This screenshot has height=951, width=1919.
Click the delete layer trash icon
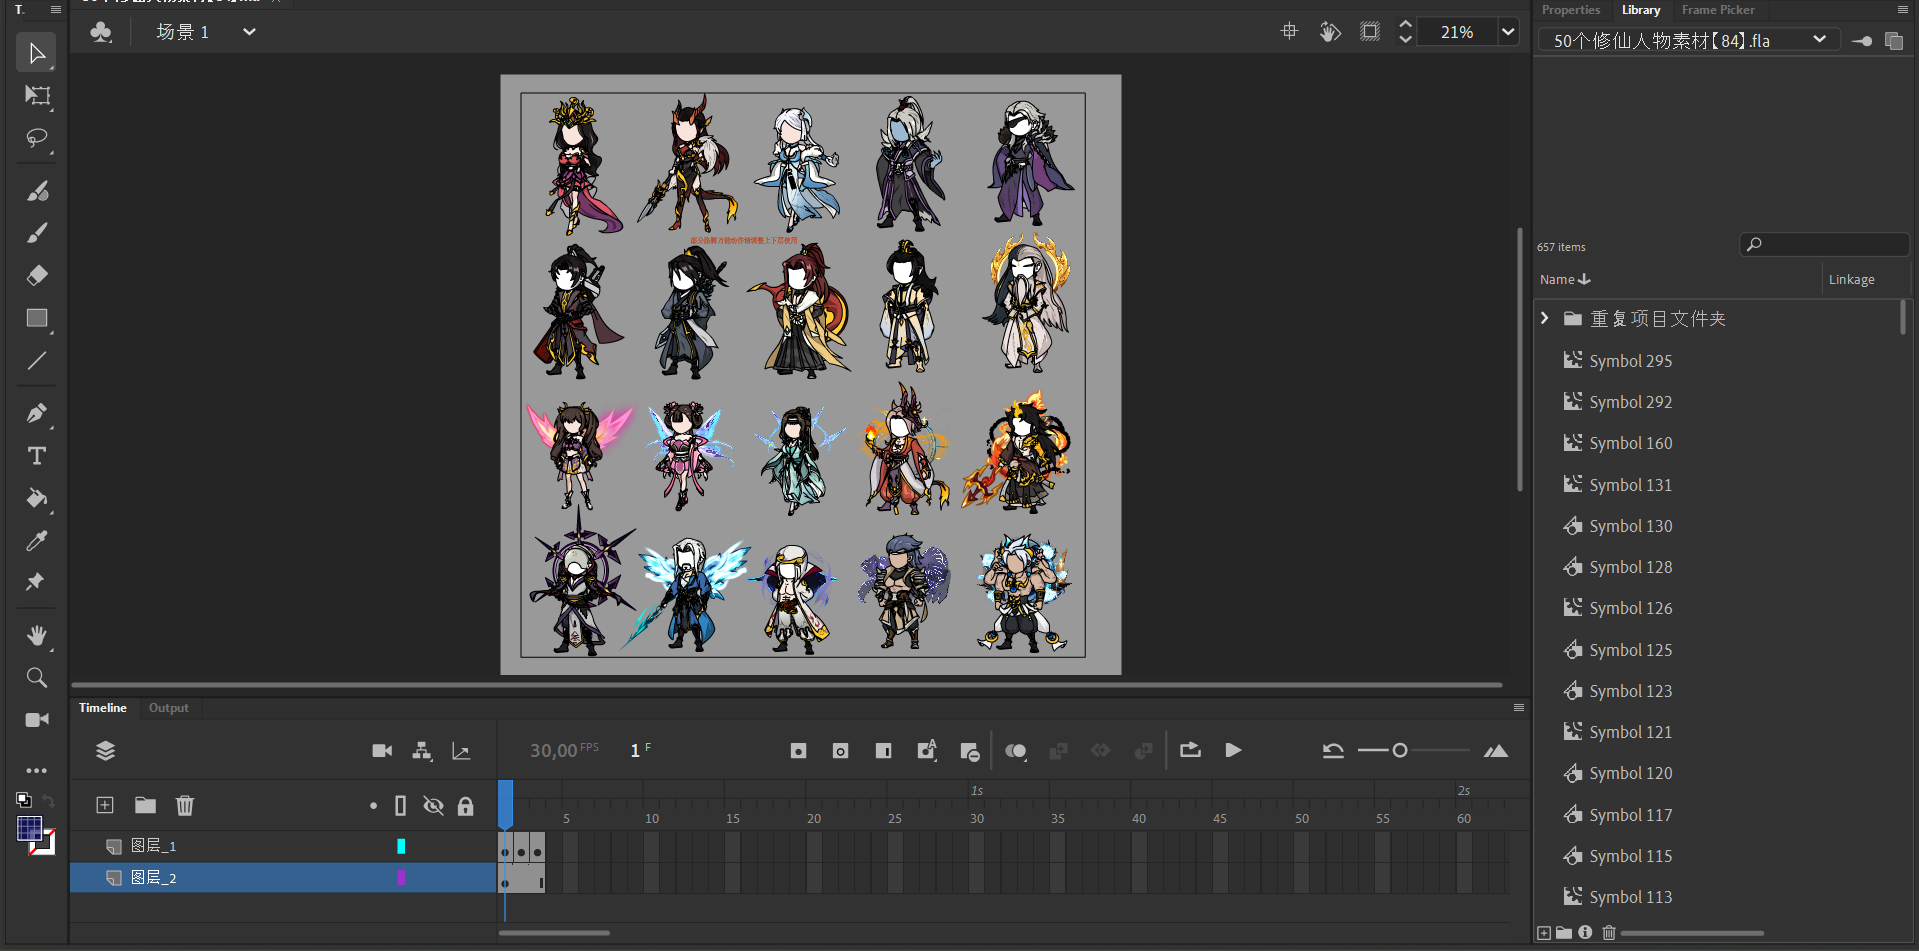(x=185, y=805)
